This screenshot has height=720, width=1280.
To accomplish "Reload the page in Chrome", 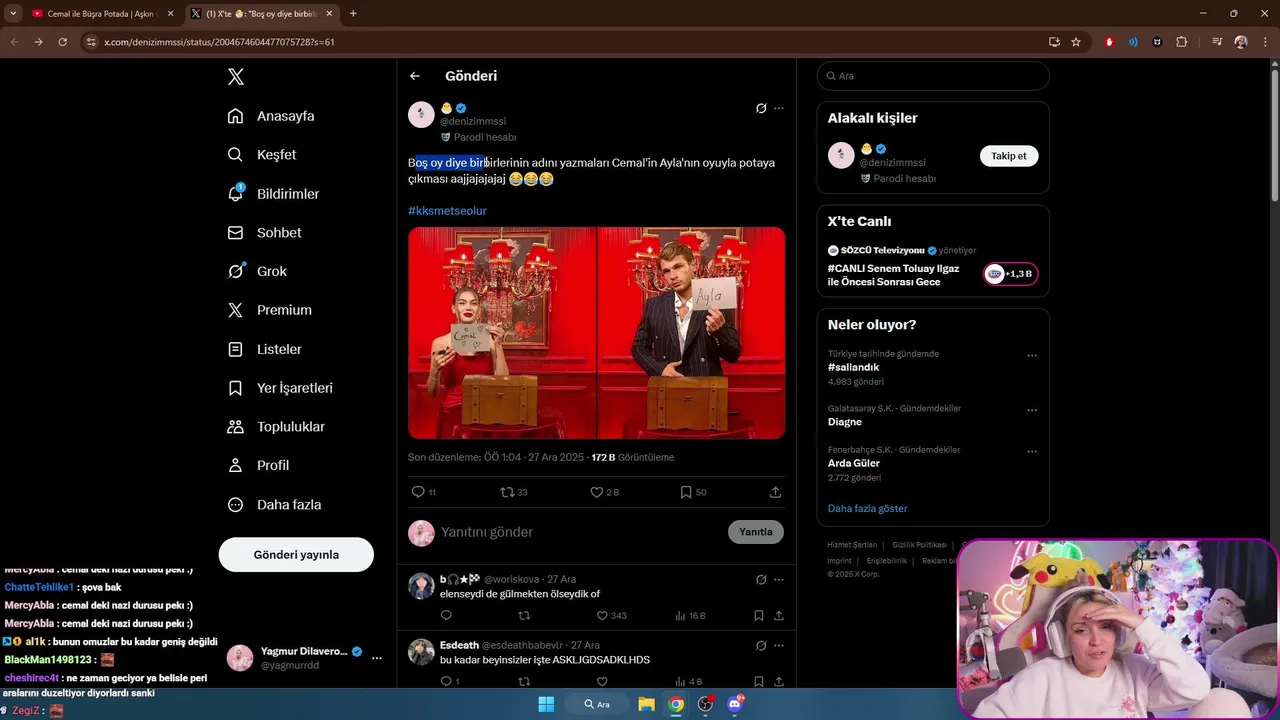I will (x=62, y=42).
